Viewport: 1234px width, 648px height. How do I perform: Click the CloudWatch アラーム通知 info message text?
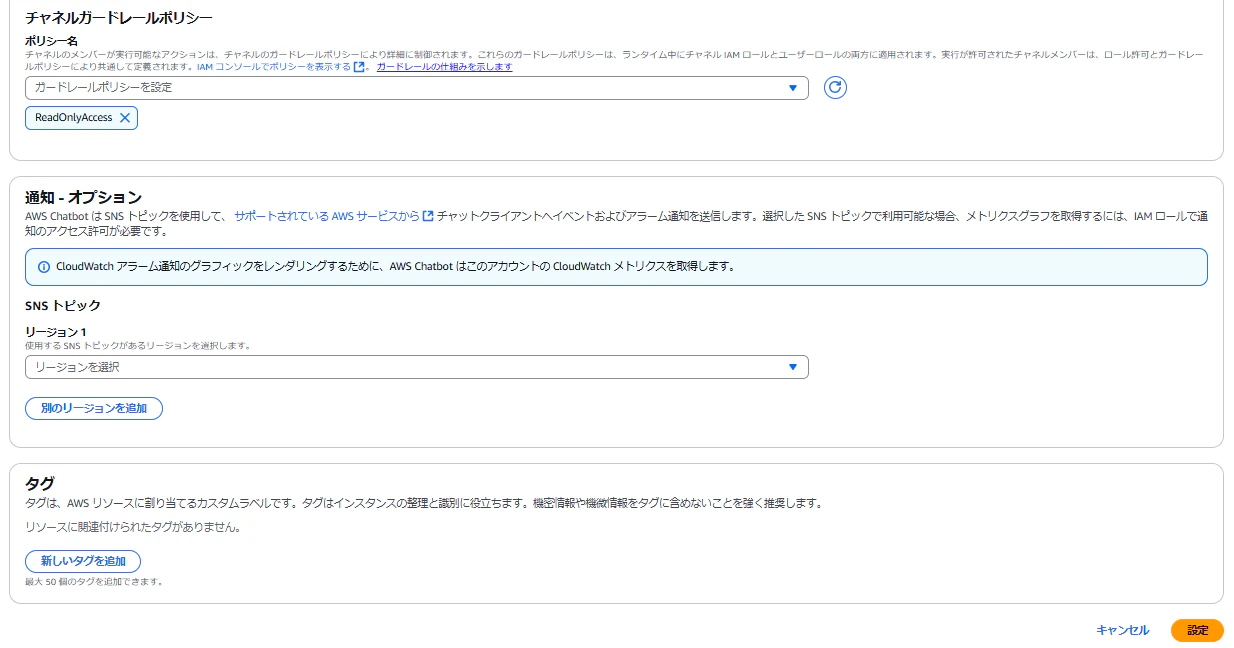coord(396,267)
